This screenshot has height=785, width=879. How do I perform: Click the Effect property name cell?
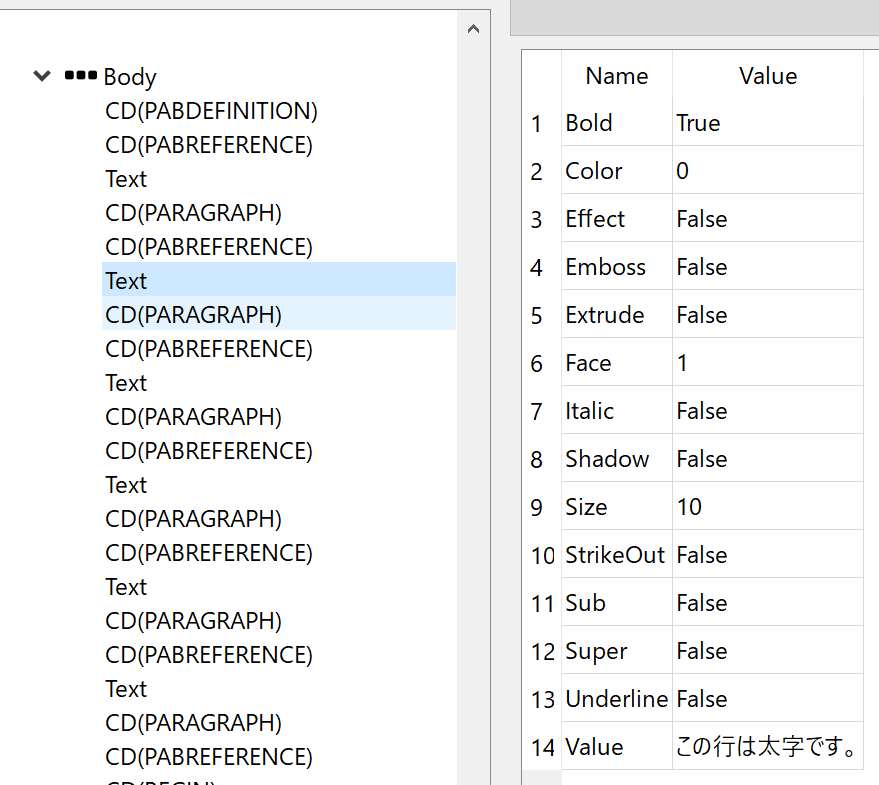(x=617, y=219)
